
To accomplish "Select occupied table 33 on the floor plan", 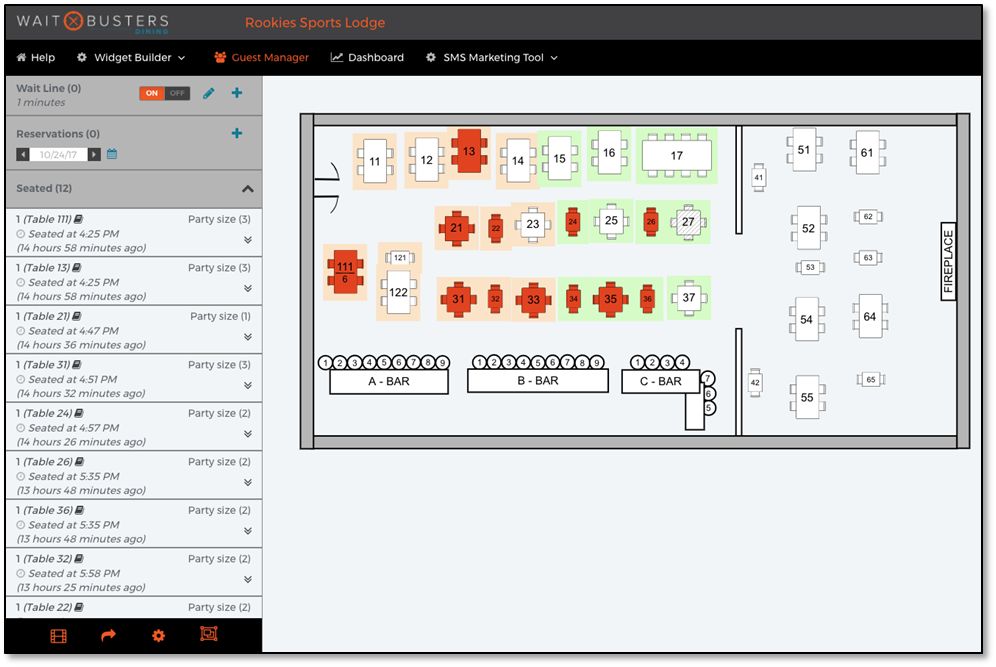I will pyautogui.click(x=533, y=299).
